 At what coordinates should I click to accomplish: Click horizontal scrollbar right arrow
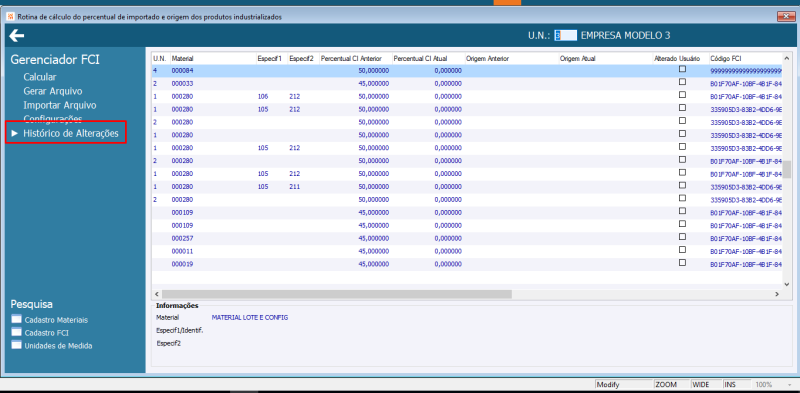[777, 294]
